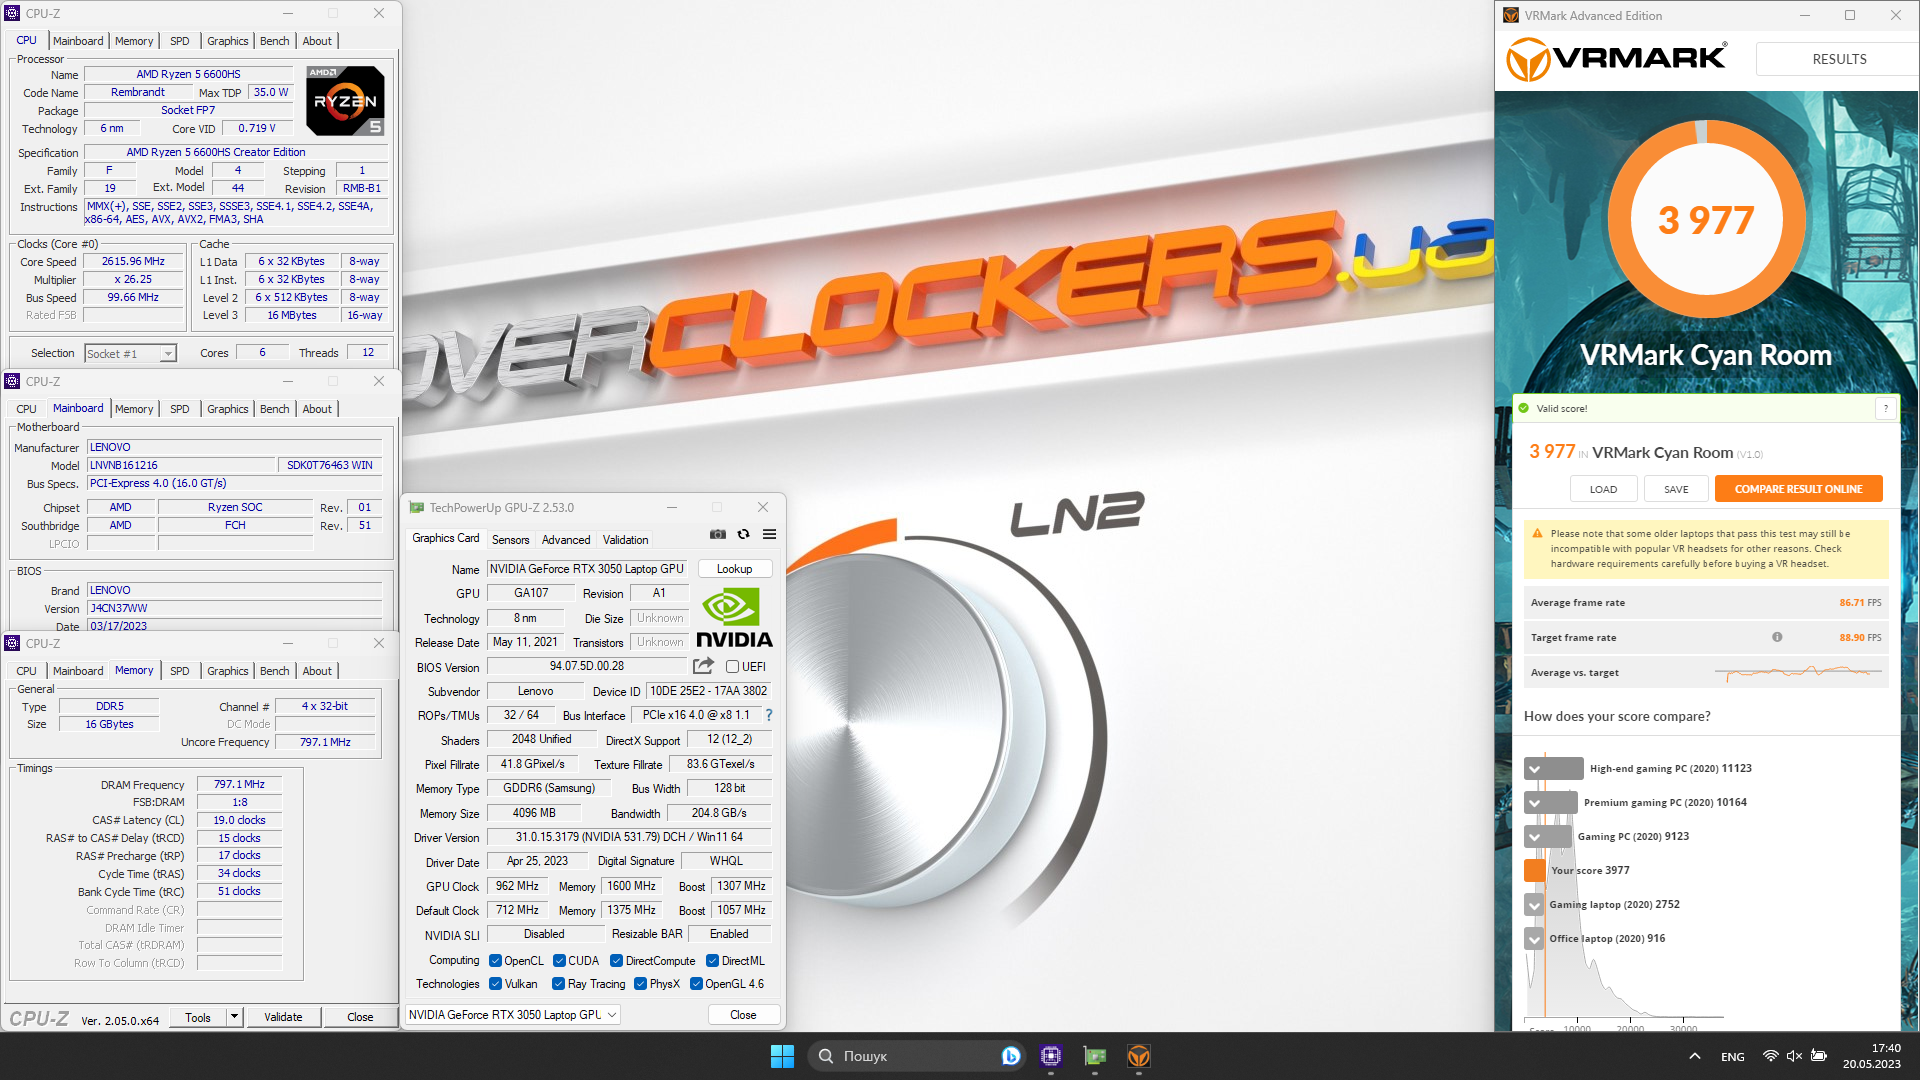
Task: Click the Tools button in CPU-Z
Action: click(x=198, y=1017)
